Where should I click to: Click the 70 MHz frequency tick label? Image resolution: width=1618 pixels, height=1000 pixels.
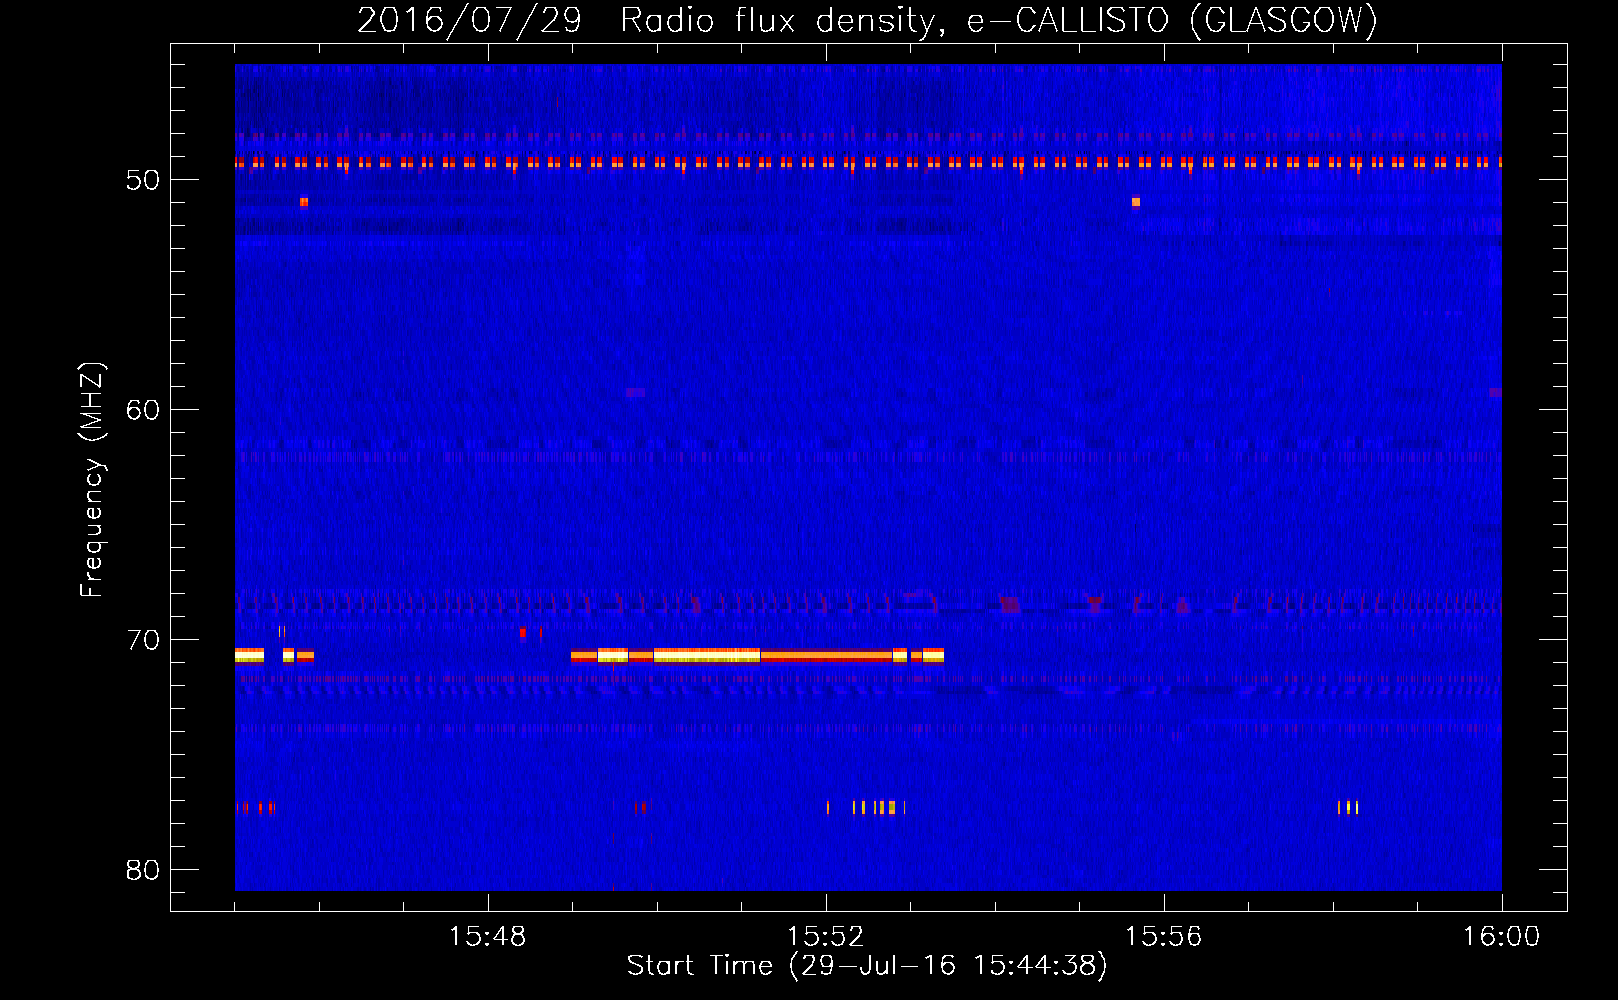tap(143, 640)
